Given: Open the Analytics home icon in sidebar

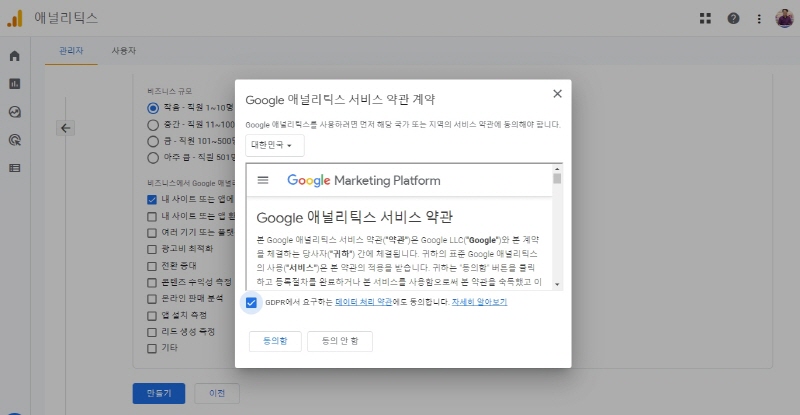Looking at the screenshot, I should point(14,56).
